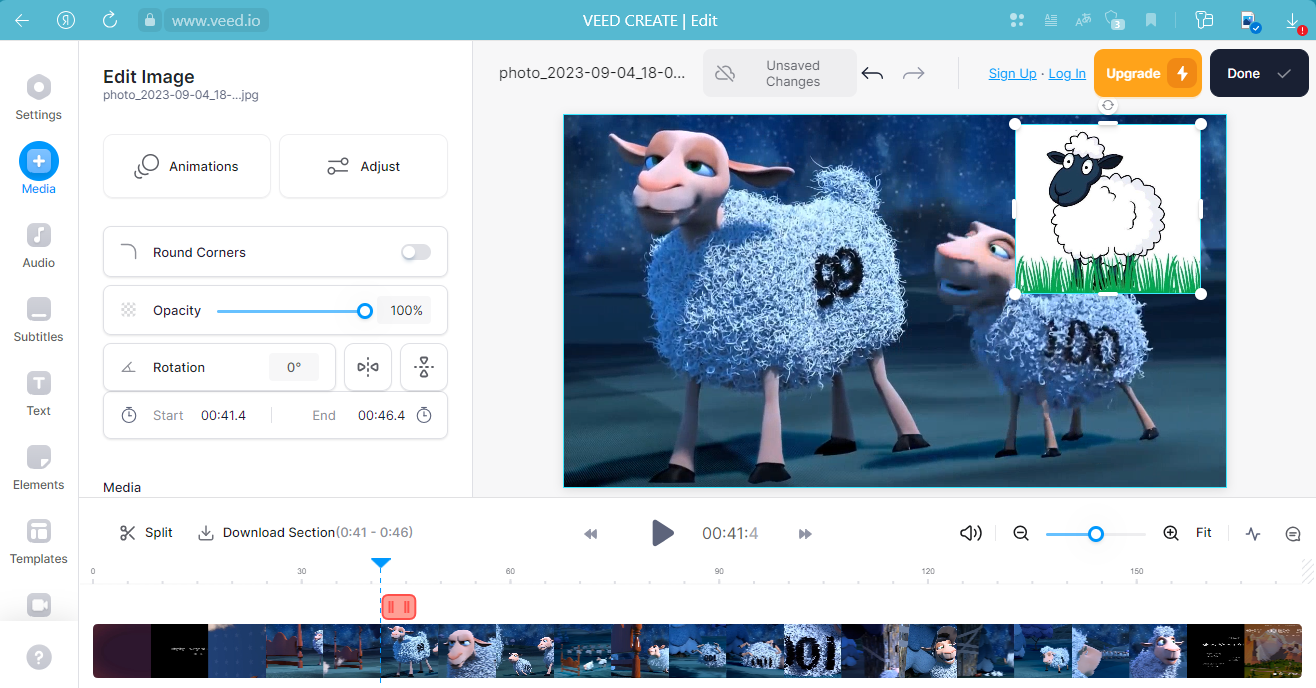The width and height of the screenshot is (1316, 688).
Task: Click the Opacity slider handle
Action: pos(365,311)
